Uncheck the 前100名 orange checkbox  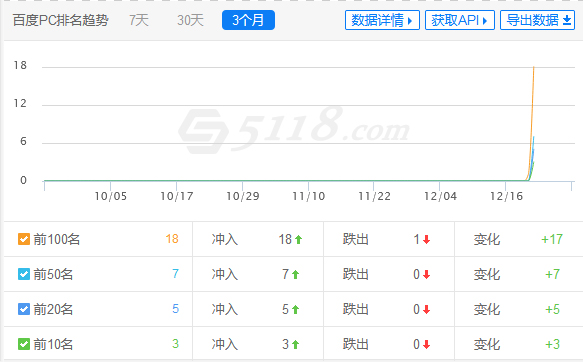click(x=24, y=239)
